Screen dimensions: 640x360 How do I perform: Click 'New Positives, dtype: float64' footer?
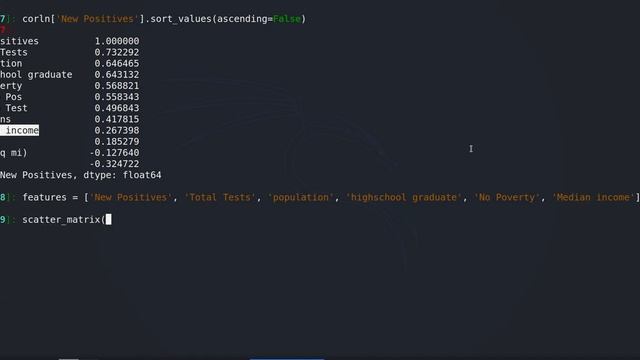pyautogui.click(x=81, y=175)
